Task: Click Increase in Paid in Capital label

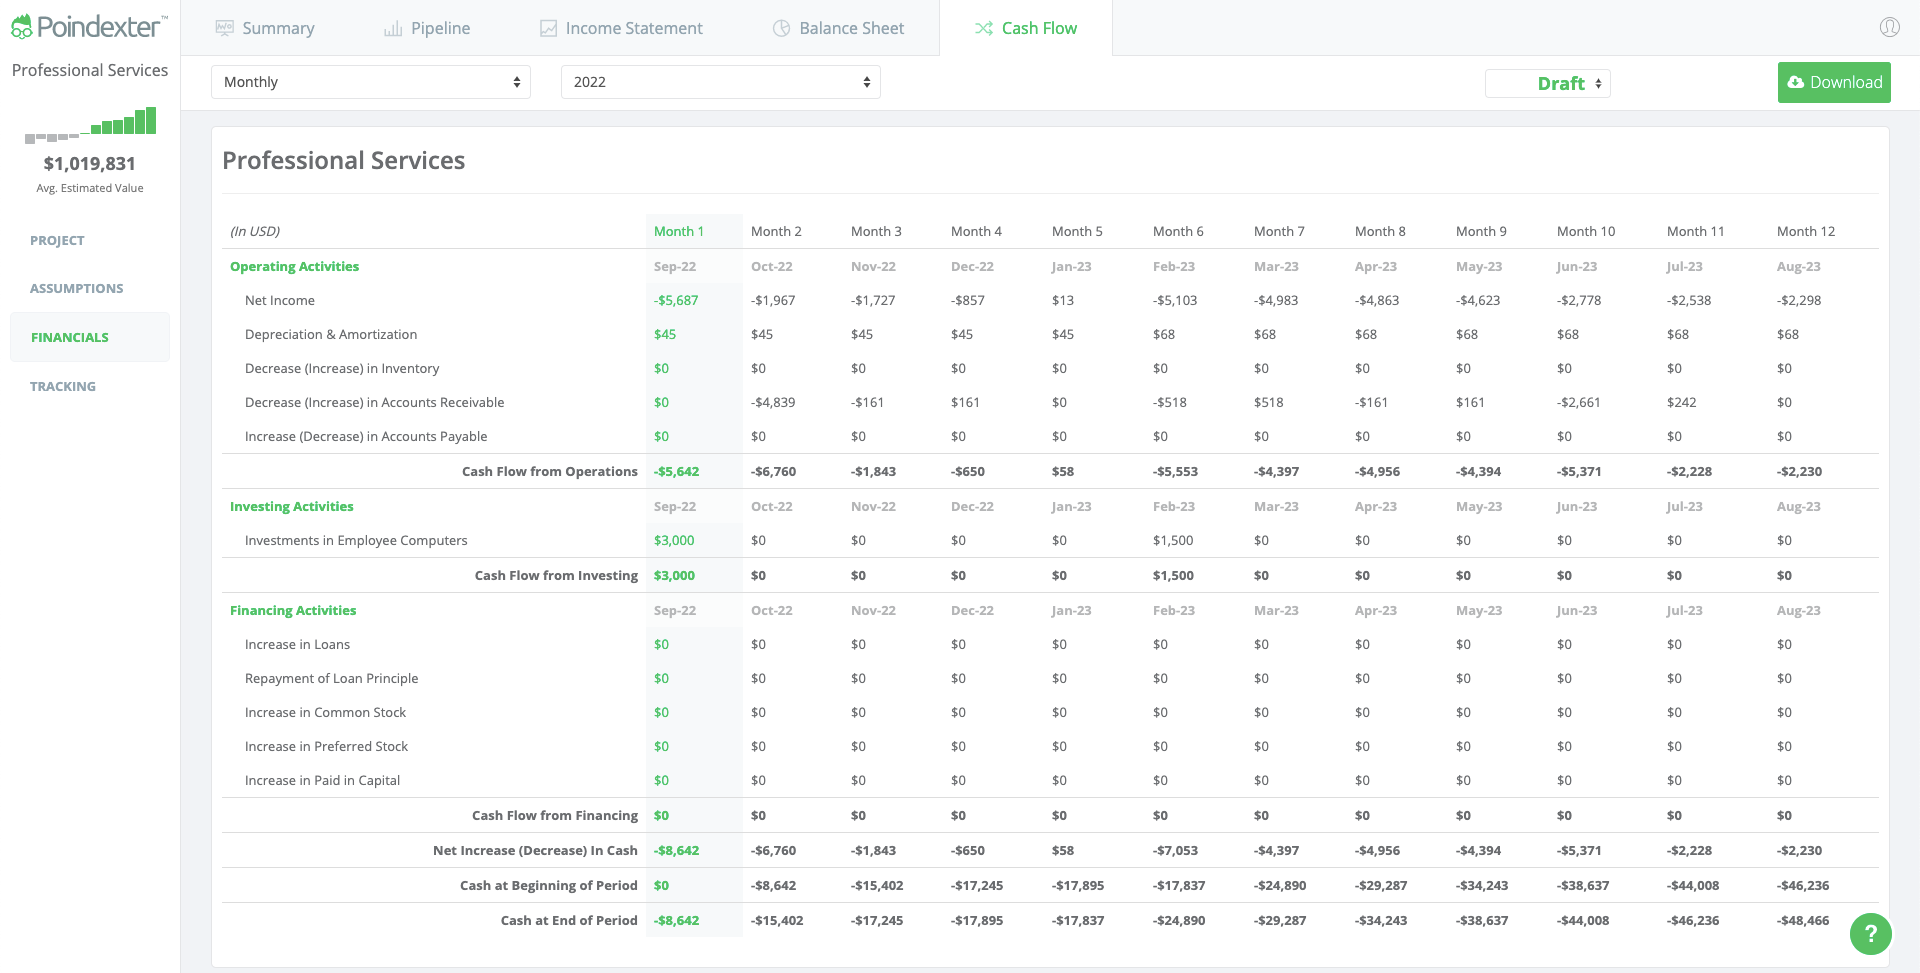Action: tap(322, 780)
